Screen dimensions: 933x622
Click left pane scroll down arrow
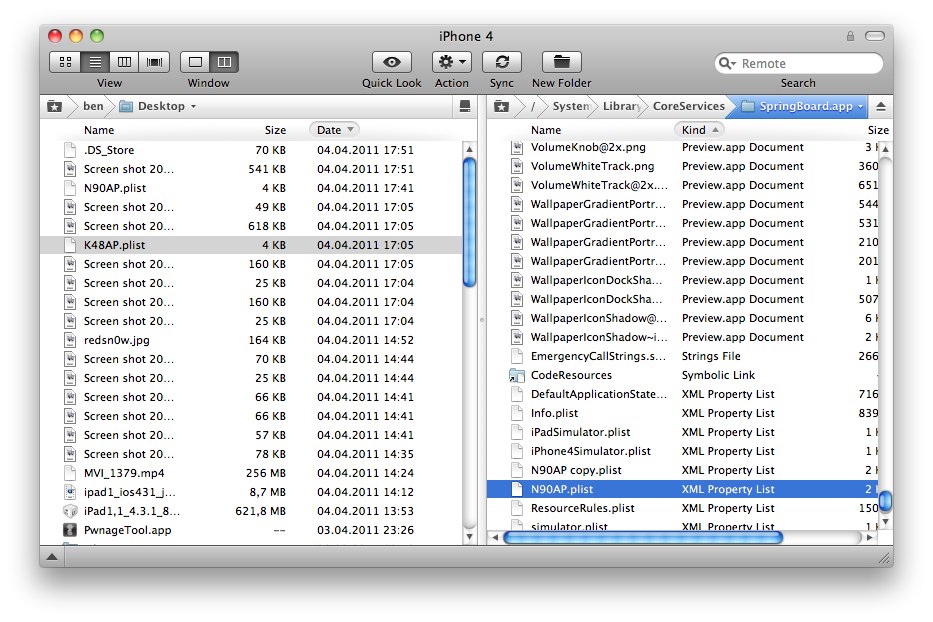tap(469, 537)
